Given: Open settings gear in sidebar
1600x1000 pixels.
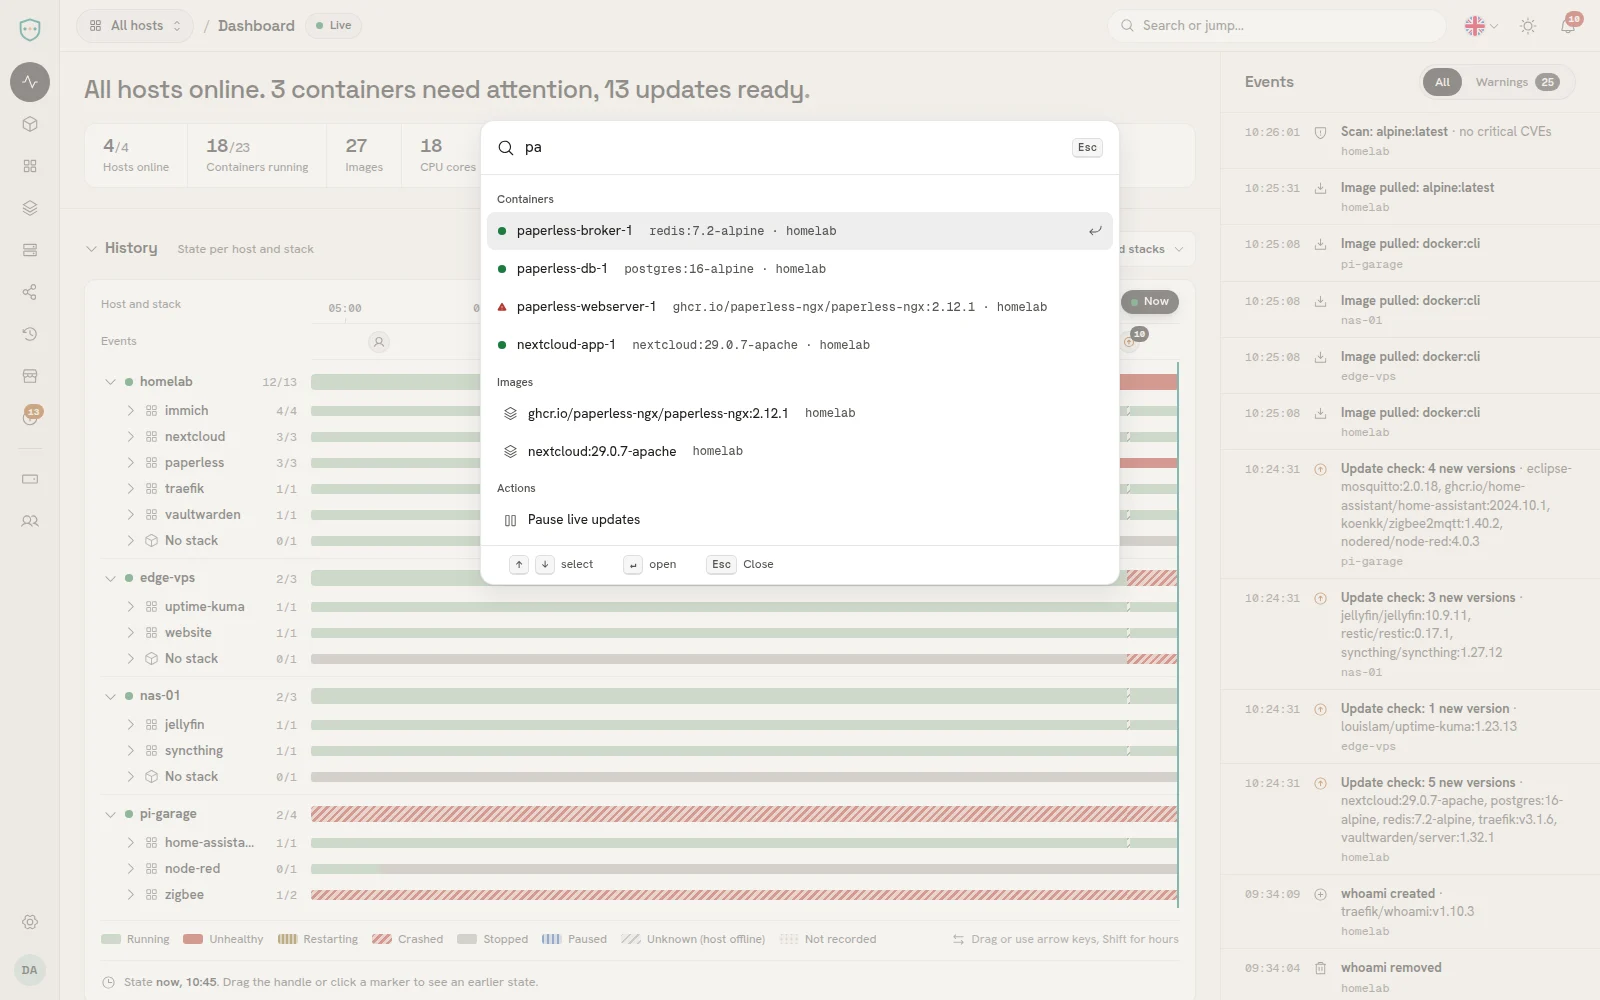Looking at the screenshot, I should (x=30, y=922).
